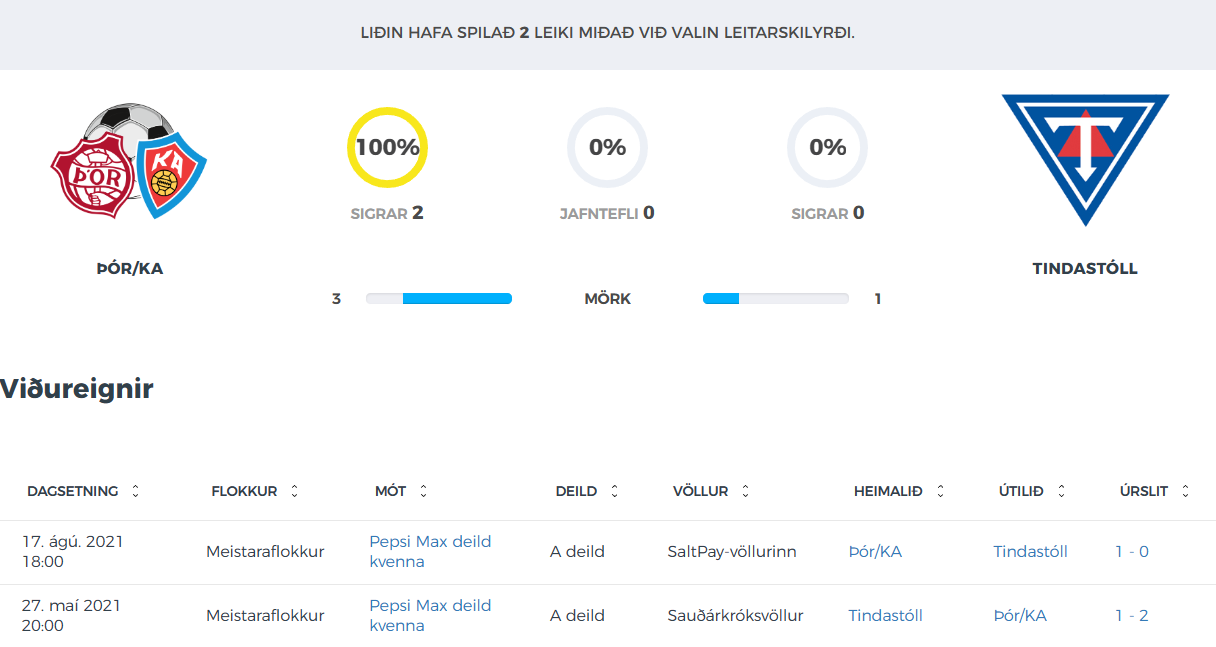Sort by the Dagsetning column arrows
1216x647 pixels.
[136, 491]
